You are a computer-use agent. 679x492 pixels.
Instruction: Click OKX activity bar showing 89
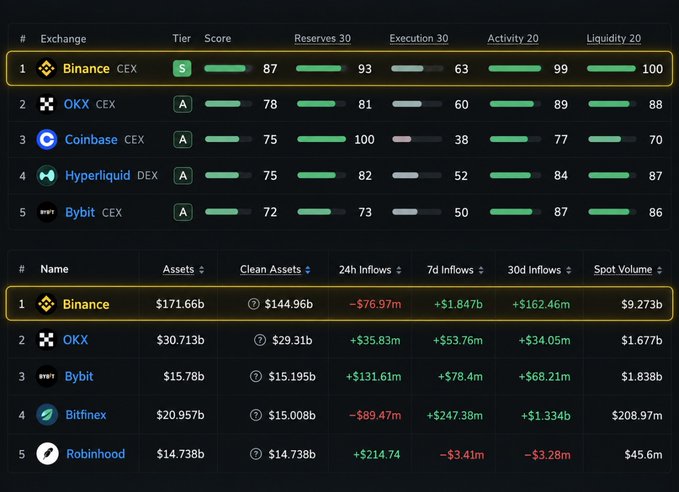[515, 104]
